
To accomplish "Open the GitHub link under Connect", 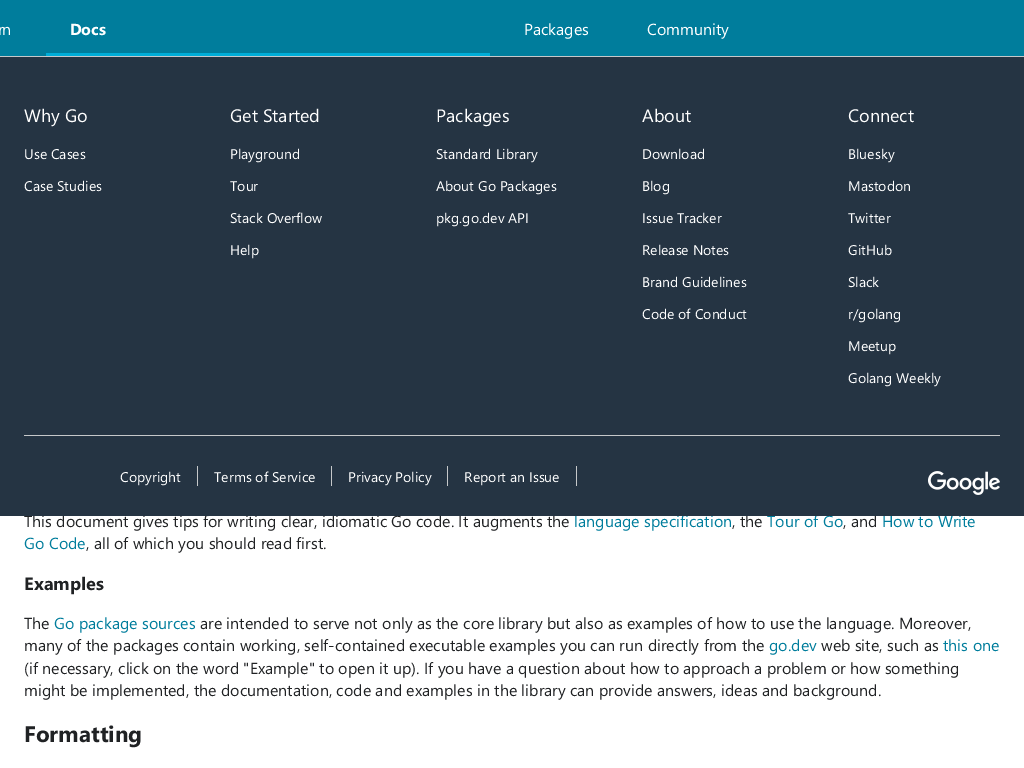I will click(x=870, y=250).
